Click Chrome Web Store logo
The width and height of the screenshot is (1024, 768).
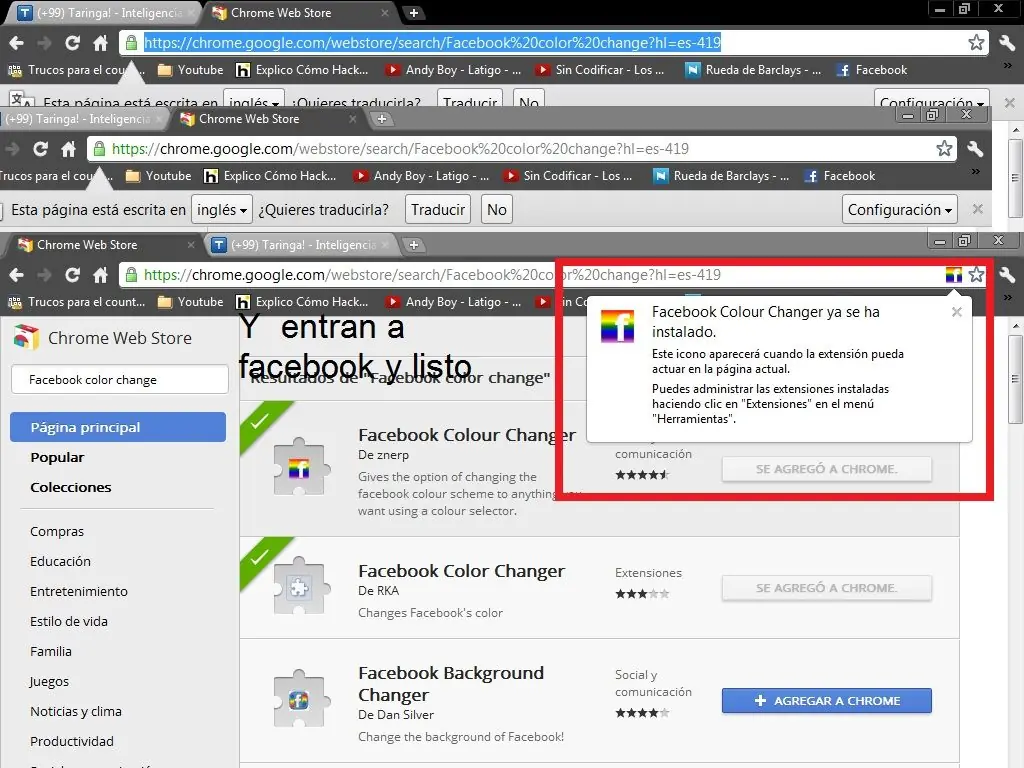103,338
